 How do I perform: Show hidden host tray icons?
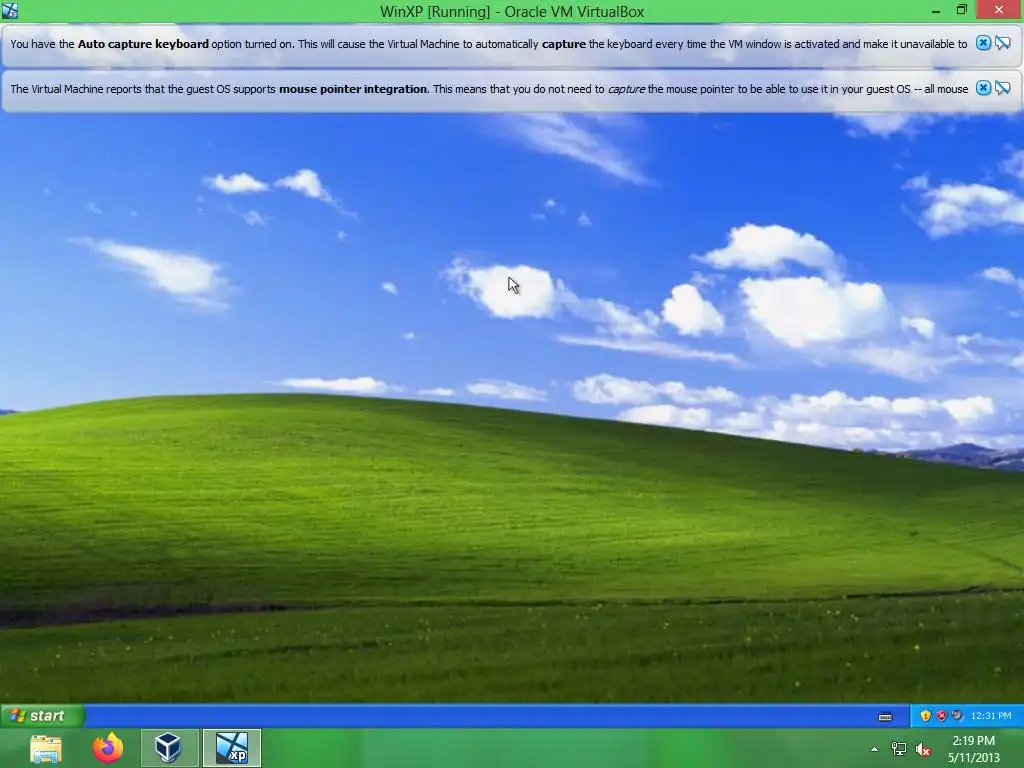[874, 749]
